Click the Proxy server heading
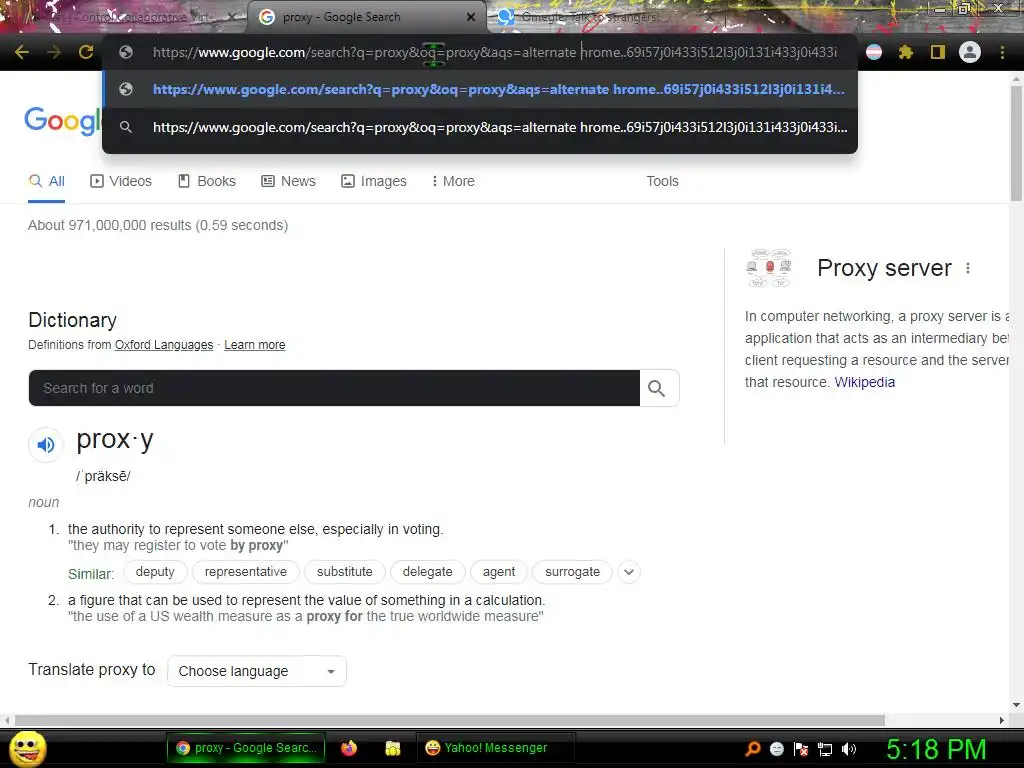Viewport: 1024px width, 768px height. pyautogui.click(x=884, y=268)
